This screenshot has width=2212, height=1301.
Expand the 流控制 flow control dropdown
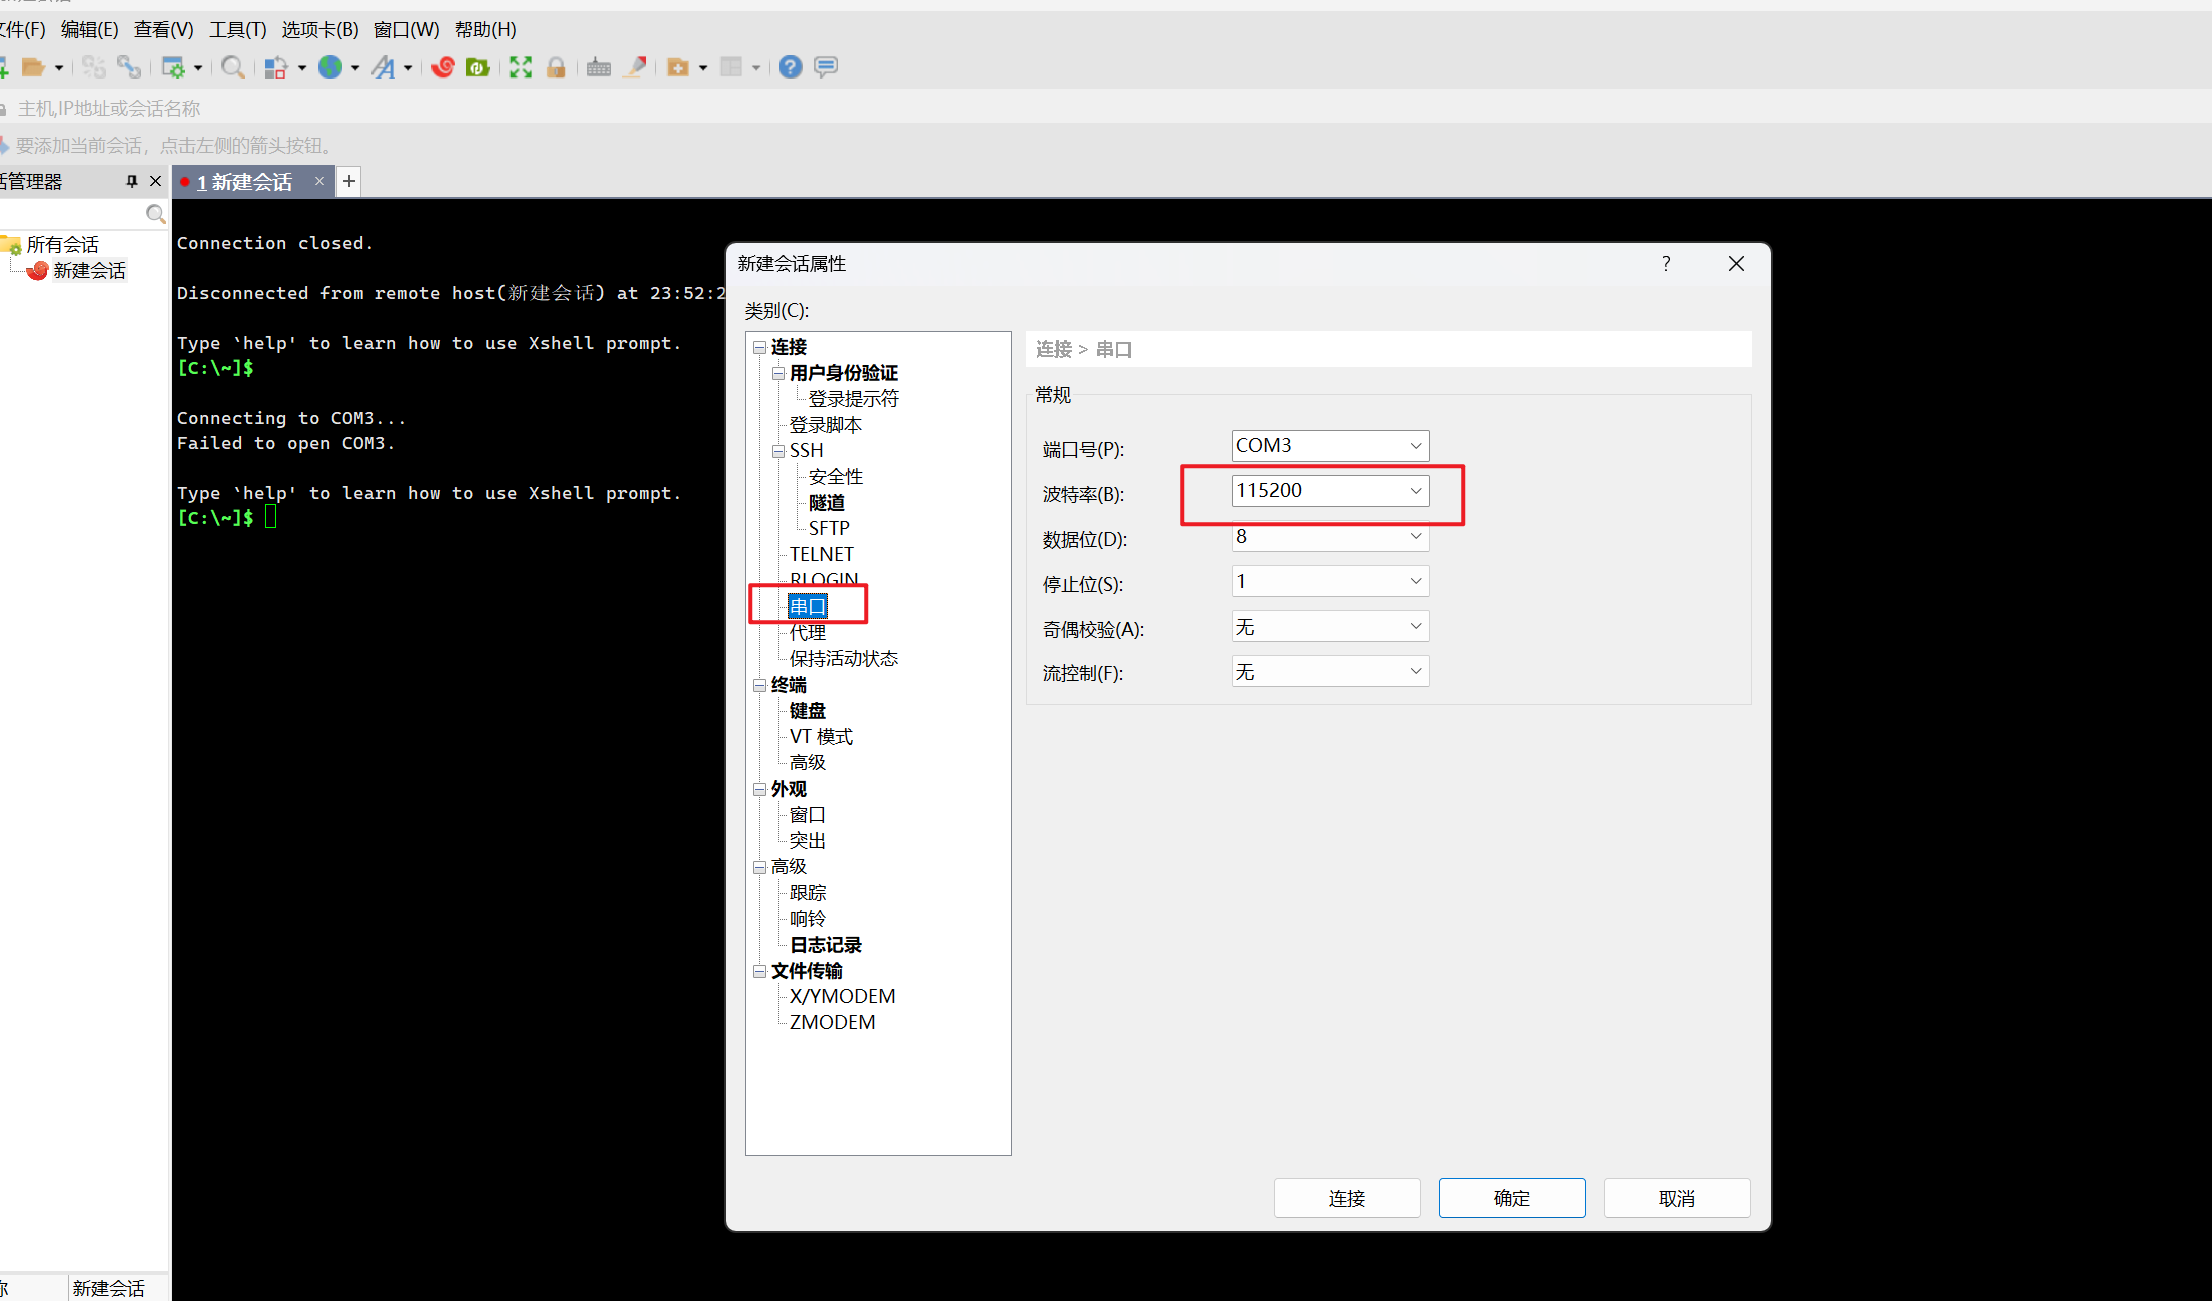click(x=1414, y=670)
